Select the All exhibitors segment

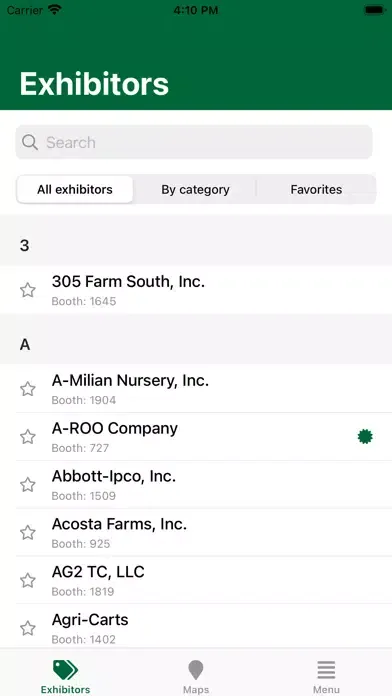[75, 190]
